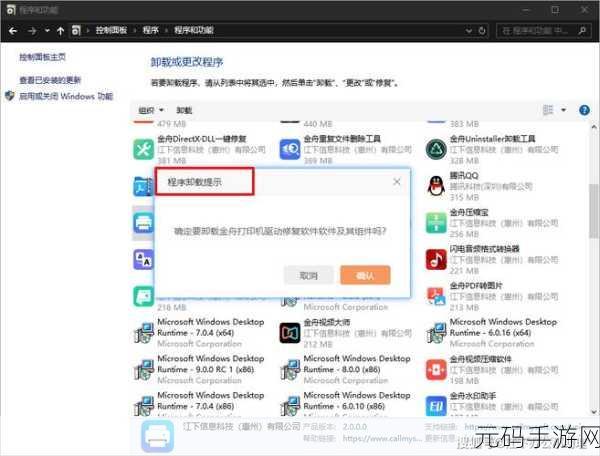Click the back arrow in navigation bar
This screenshot has height=456, width=600.
13,31
